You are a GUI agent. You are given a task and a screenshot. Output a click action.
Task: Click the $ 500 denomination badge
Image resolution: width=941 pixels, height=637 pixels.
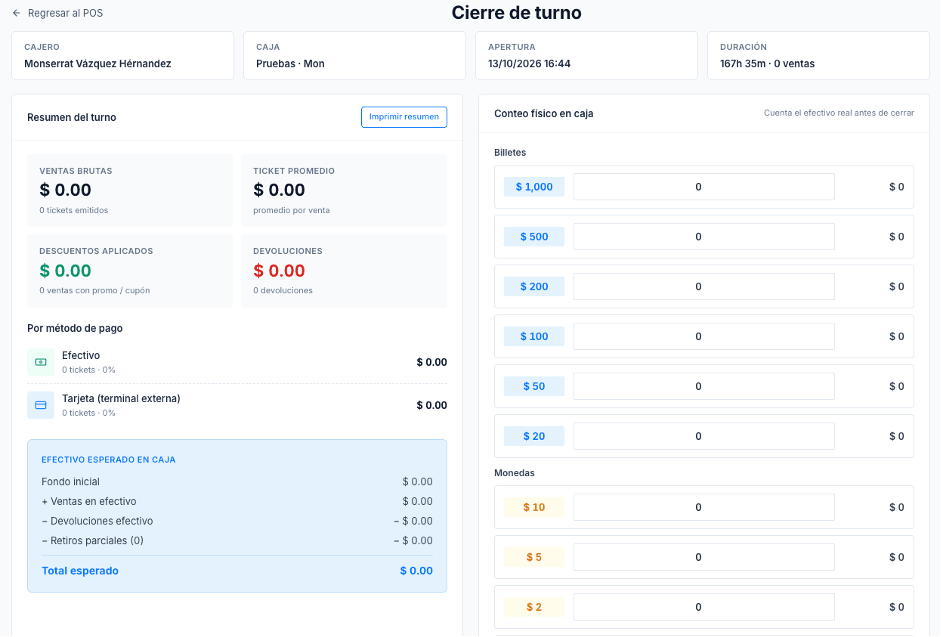534,237
